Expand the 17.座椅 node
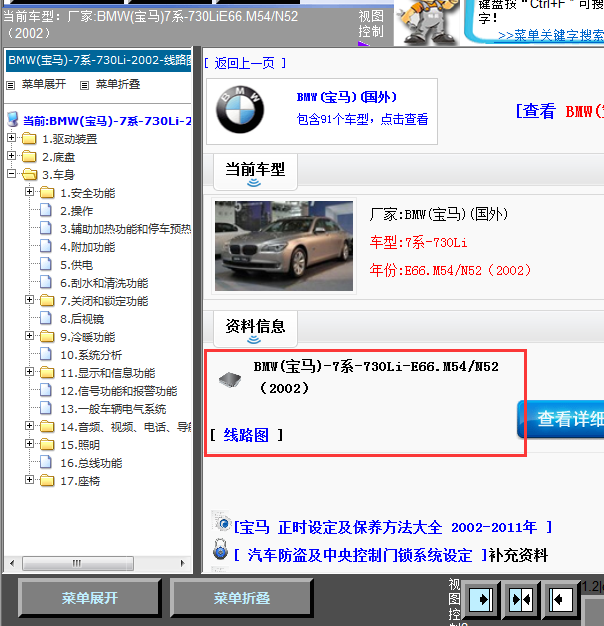The height and width of the screenshot is (626, 604). tap(29, 479)
